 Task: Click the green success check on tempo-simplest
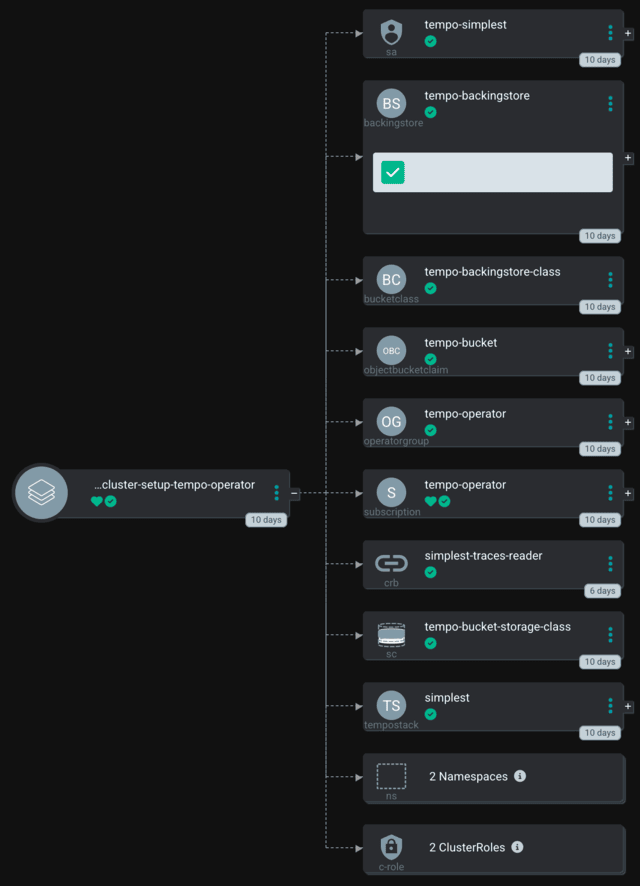[430, 41]
